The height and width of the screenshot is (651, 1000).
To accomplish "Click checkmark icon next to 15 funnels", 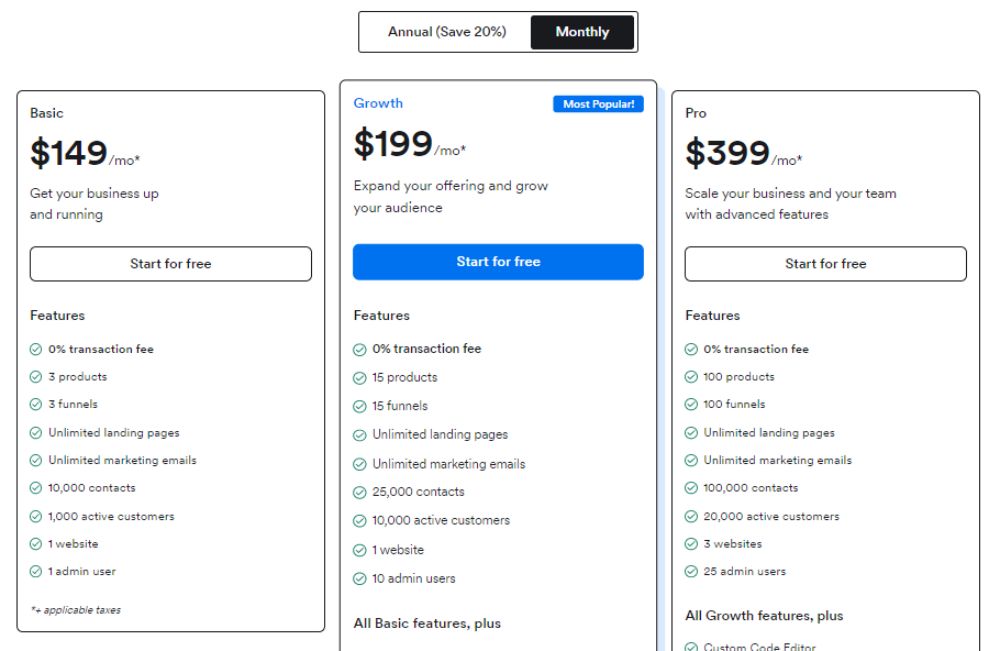I will pyautogui.click(x=360, y=406).
